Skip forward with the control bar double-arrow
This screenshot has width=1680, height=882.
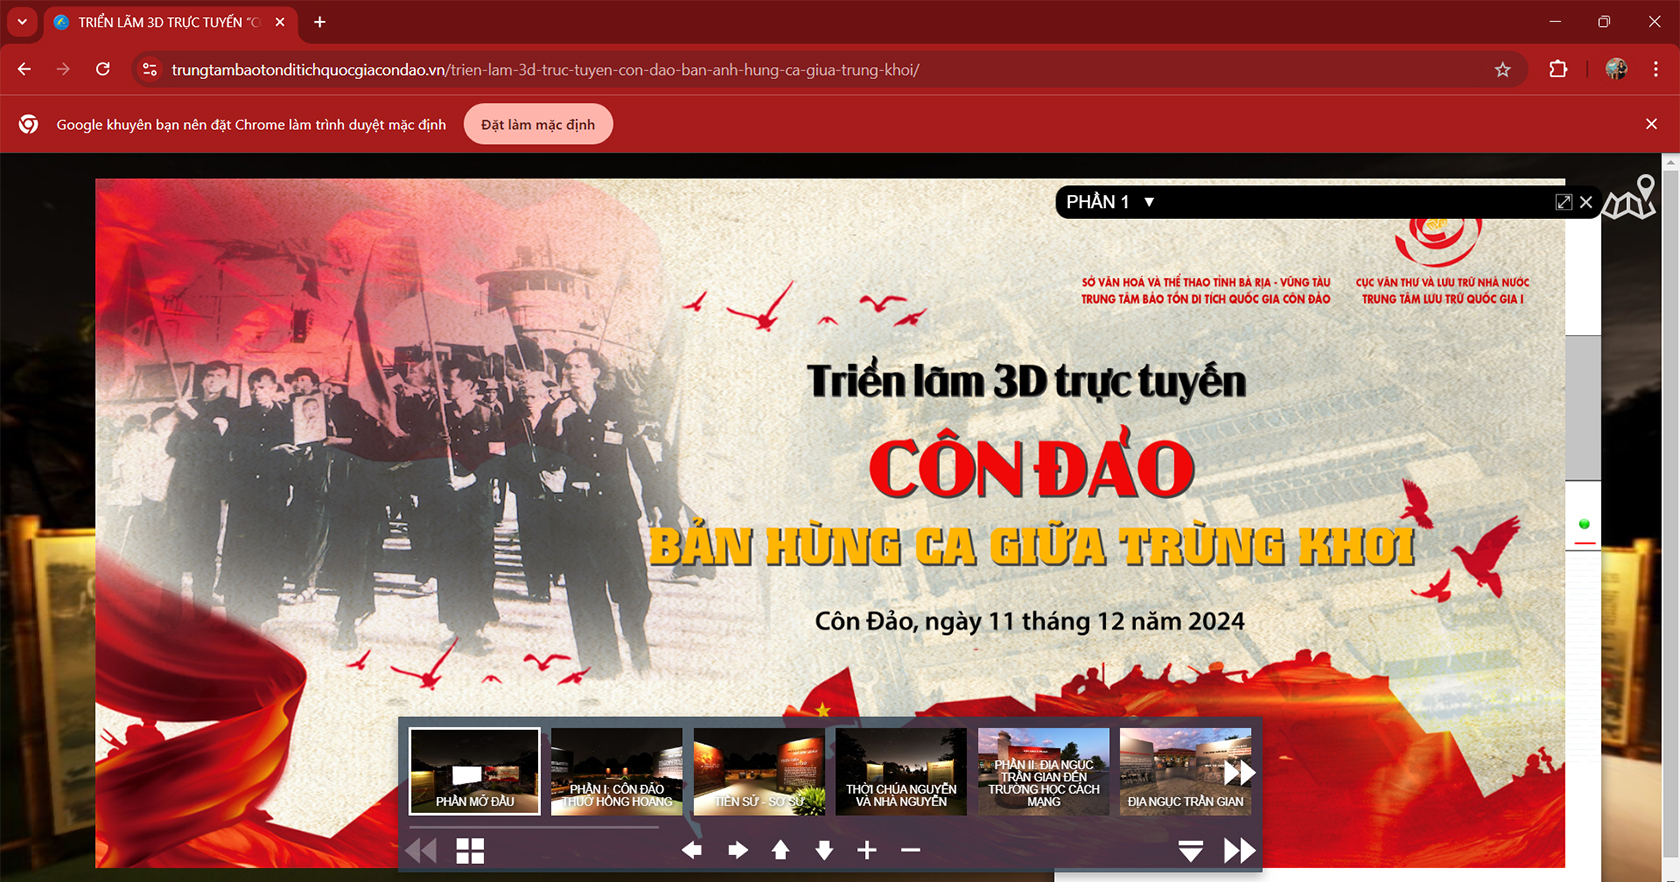(1239, 850)
